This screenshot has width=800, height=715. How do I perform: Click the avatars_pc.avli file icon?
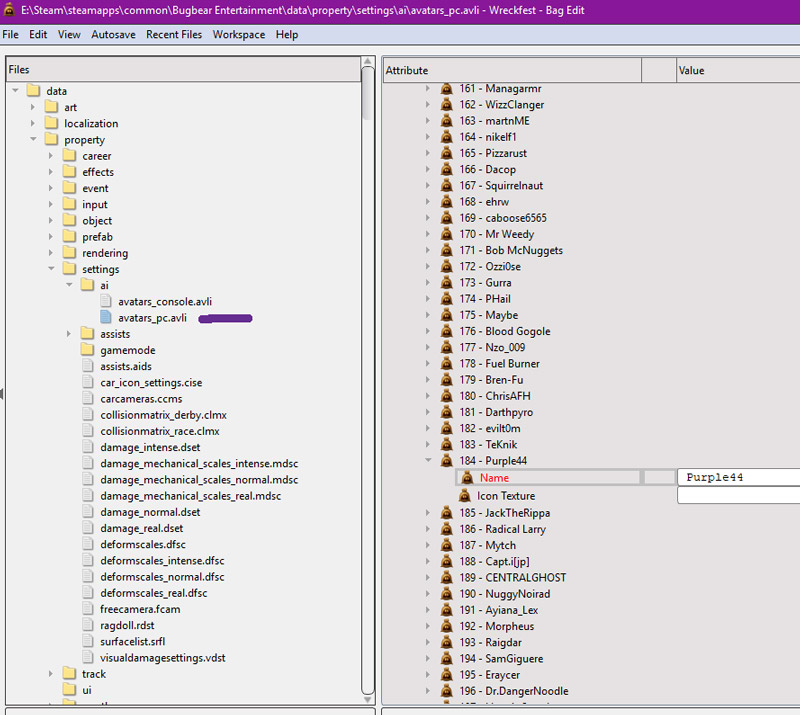[x=106, y=317]
